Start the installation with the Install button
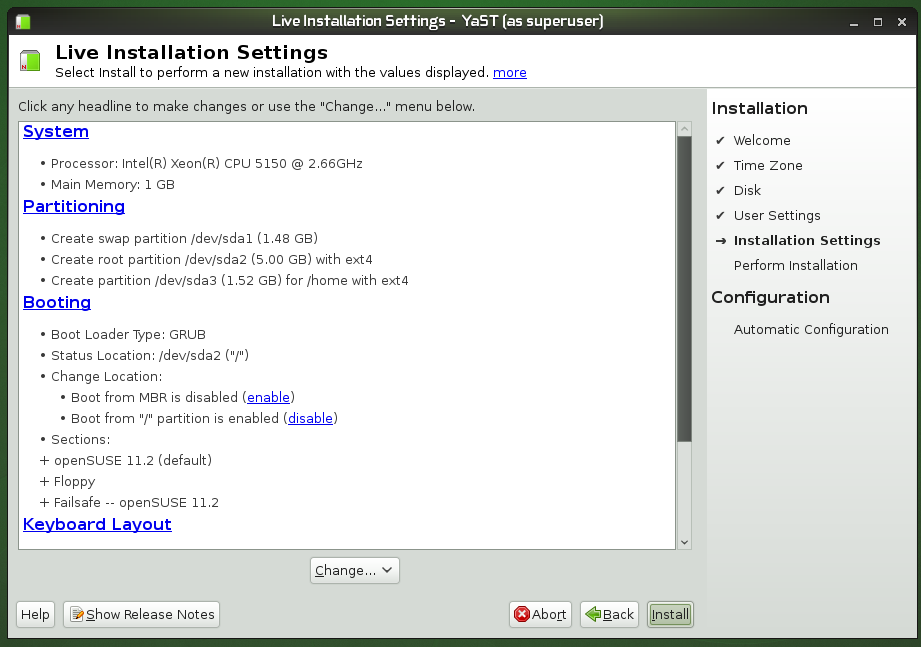The image size is (921, 647). click(x=670, y=615)
